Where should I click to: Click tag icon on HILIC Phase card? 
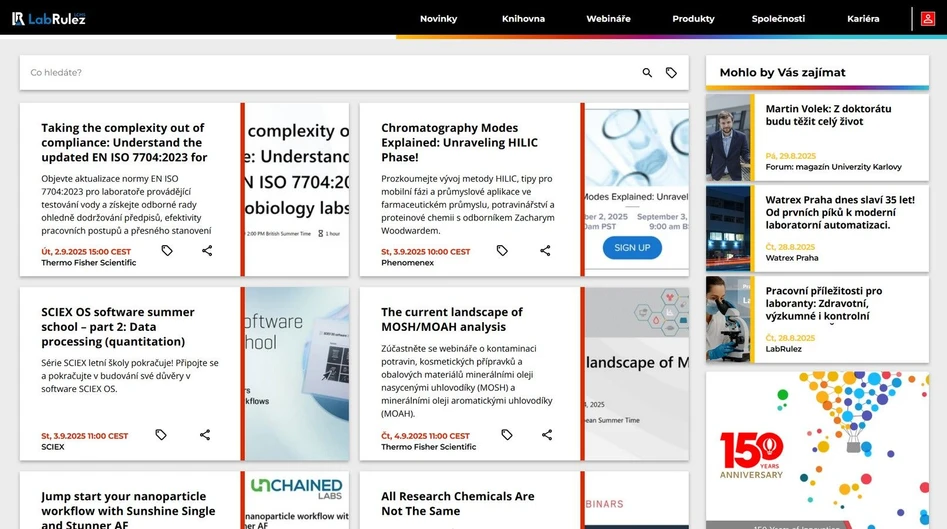[x=502, y=250]
